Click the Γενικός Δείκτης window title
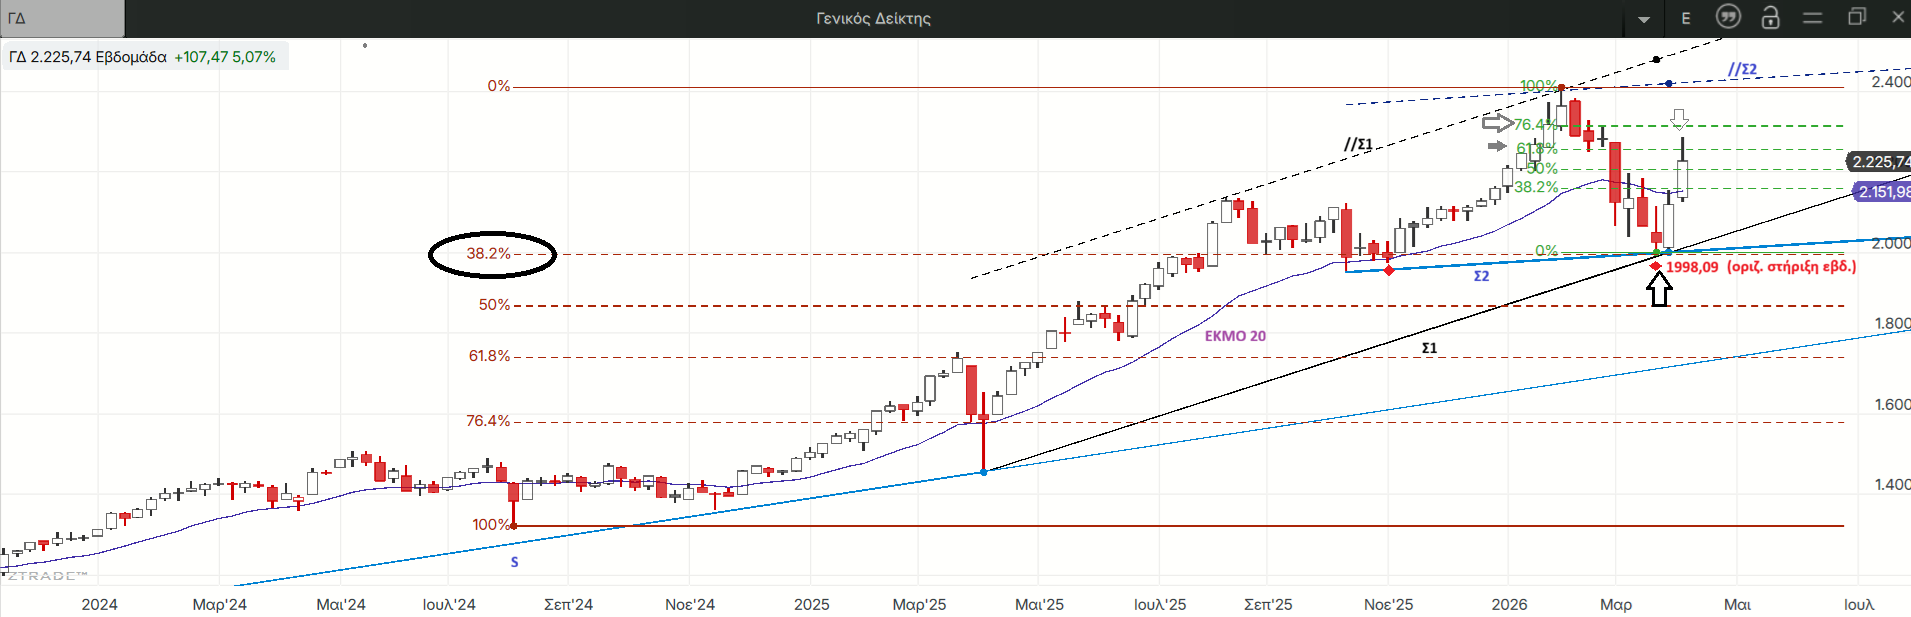The width and height of the screenshot is (1911, 617). [x=873, y=18]
